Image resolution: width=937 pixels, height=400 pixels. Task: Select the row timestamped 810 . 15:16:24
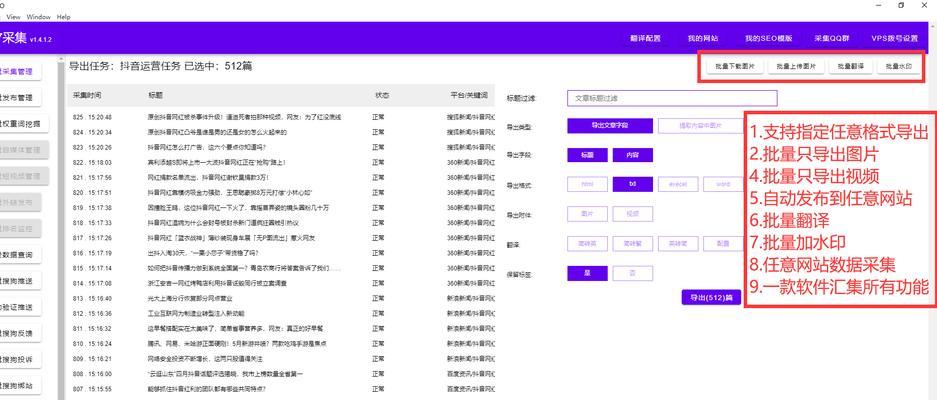281,344
